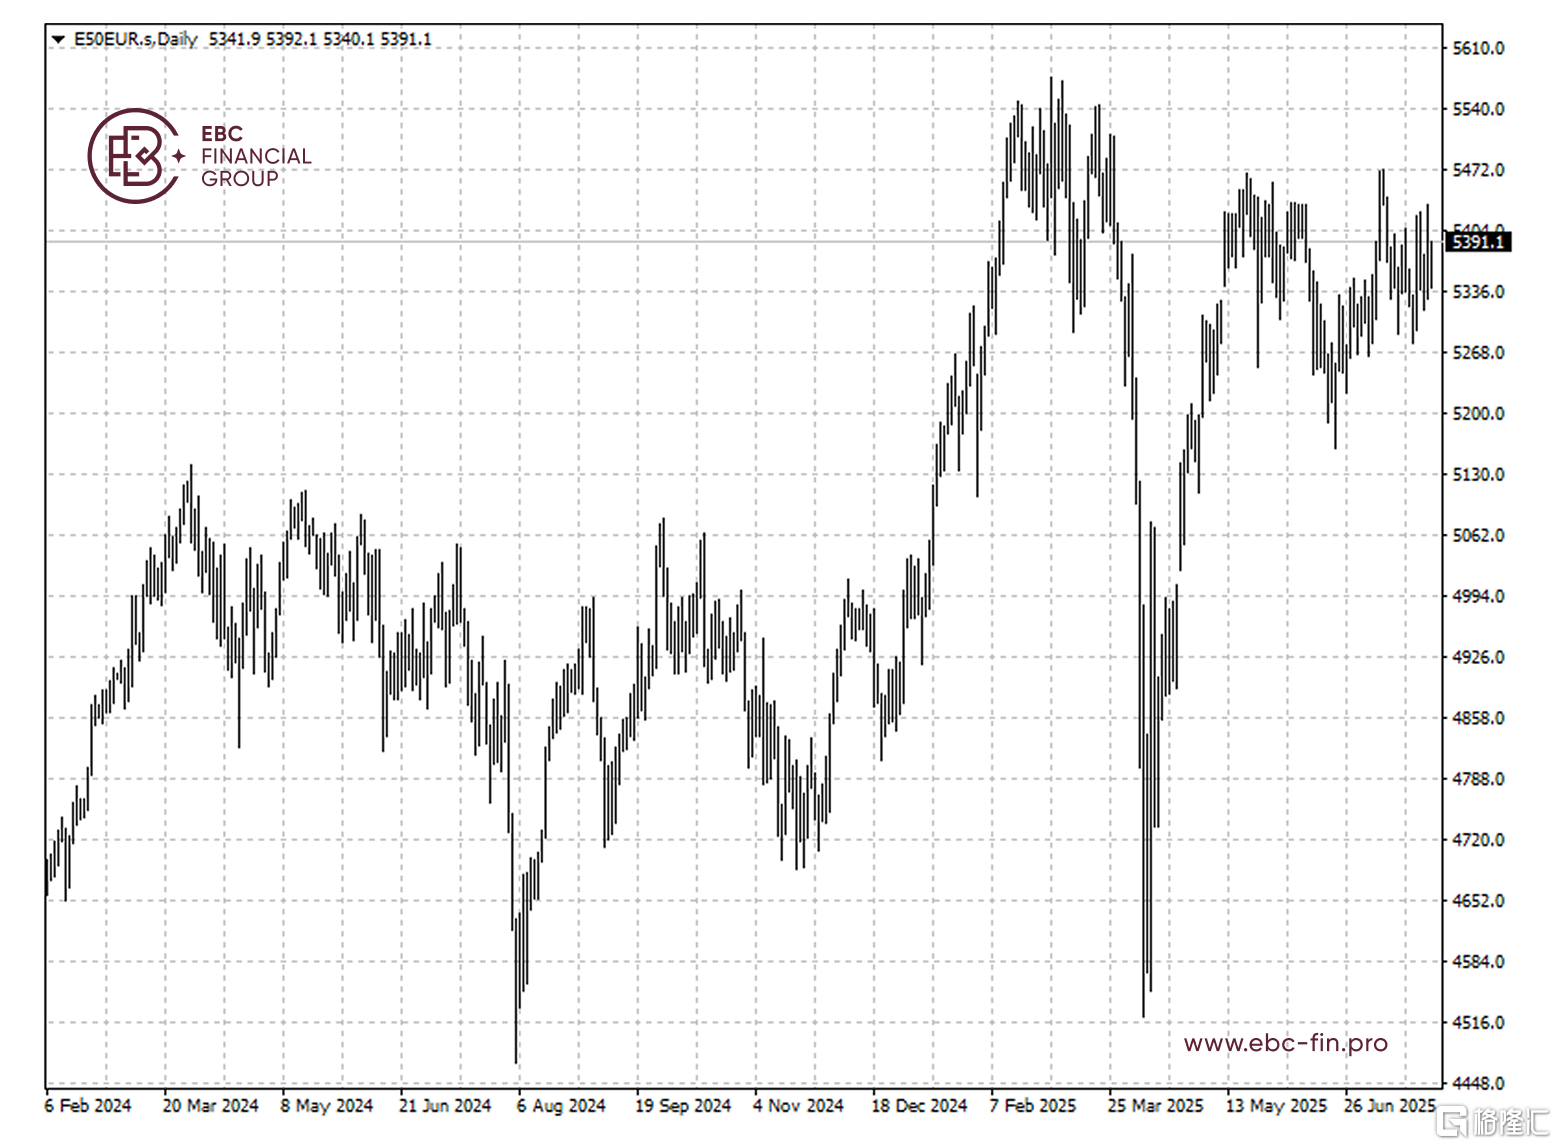Click the 5610.0 price axis label
The image size is (1557, 1146).
click(1478, 48)
